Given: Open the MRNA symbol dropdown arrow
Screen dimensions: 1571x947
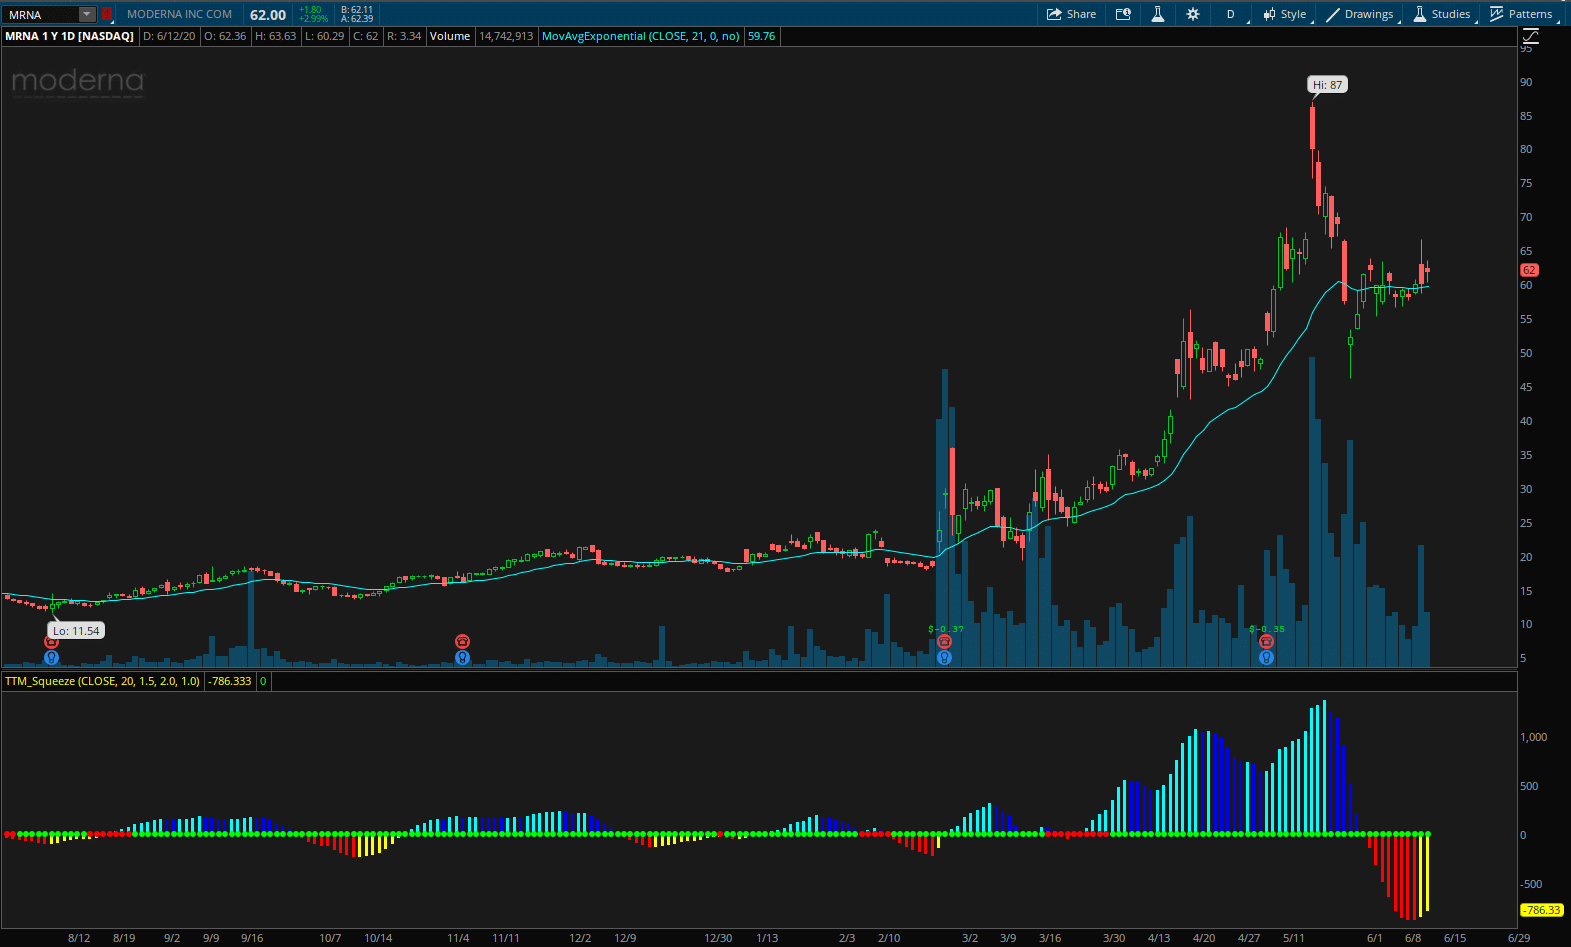Looking at the screenshot, I should (x=87, y=14).
